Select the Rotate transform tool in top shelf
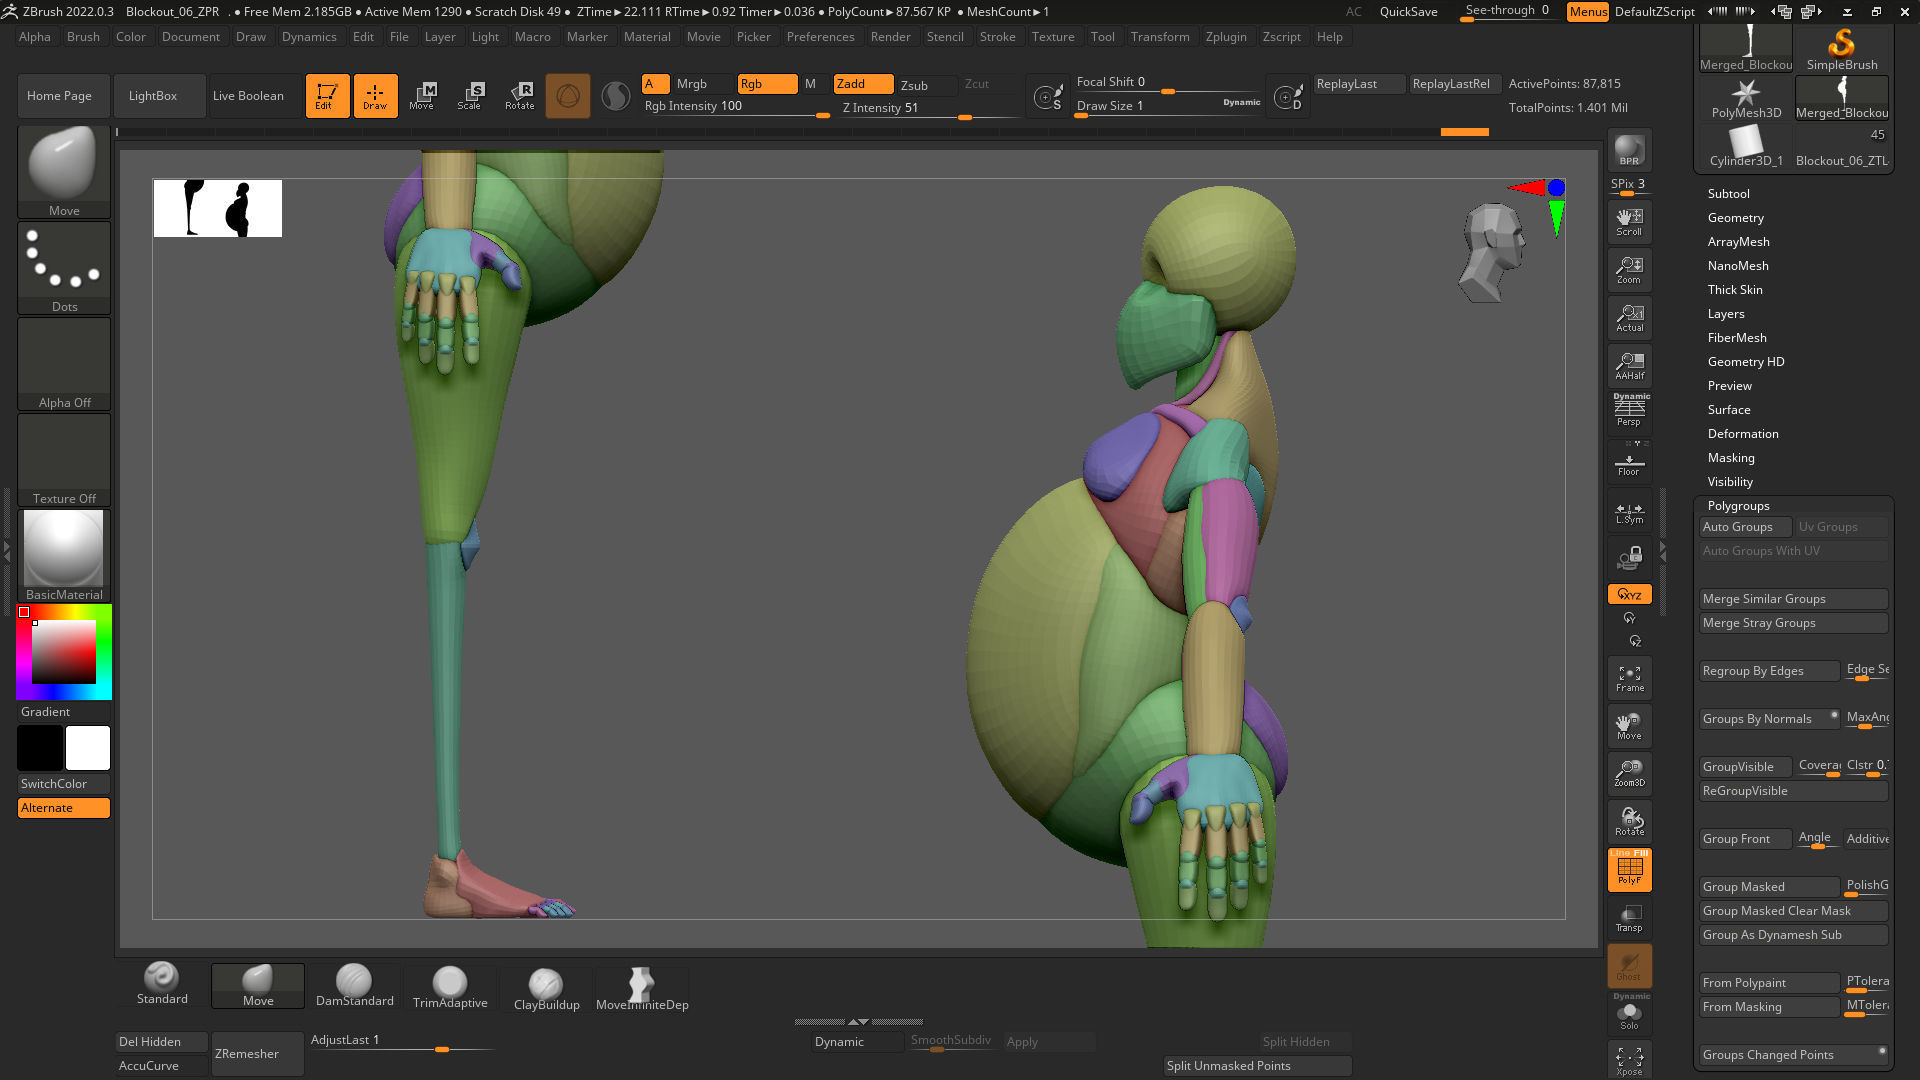The height and width of the screenshot is (1080, 1920). coord(519,96)
